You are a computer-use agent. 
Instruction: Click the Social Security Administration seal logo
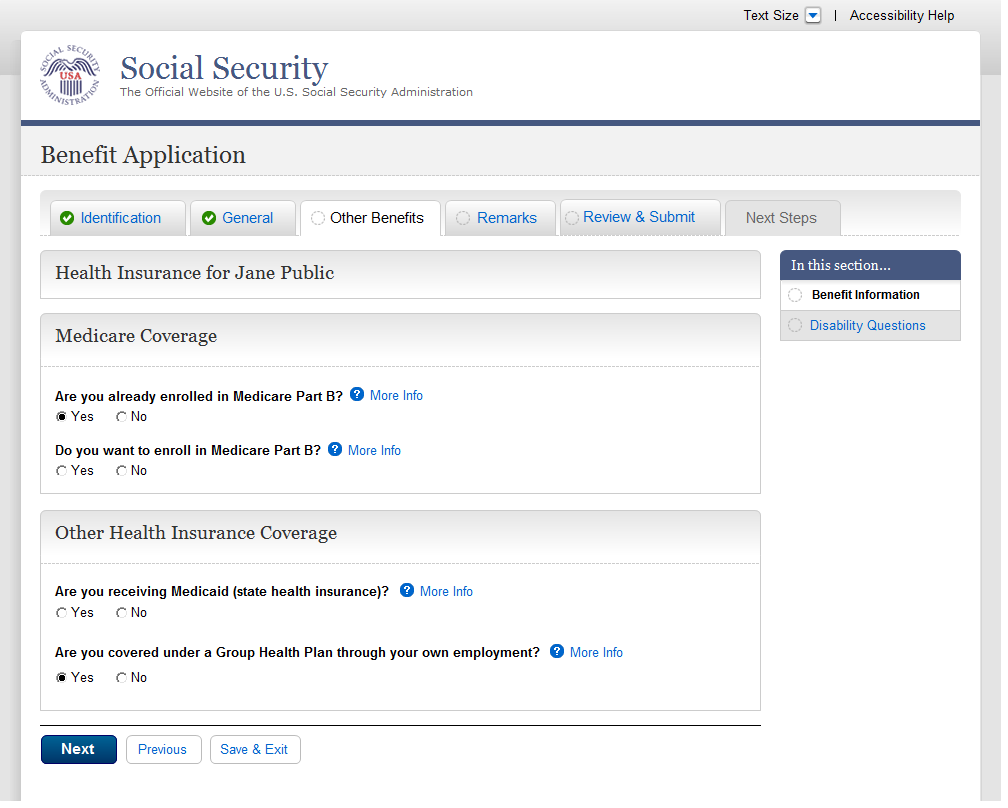(70, 76)
